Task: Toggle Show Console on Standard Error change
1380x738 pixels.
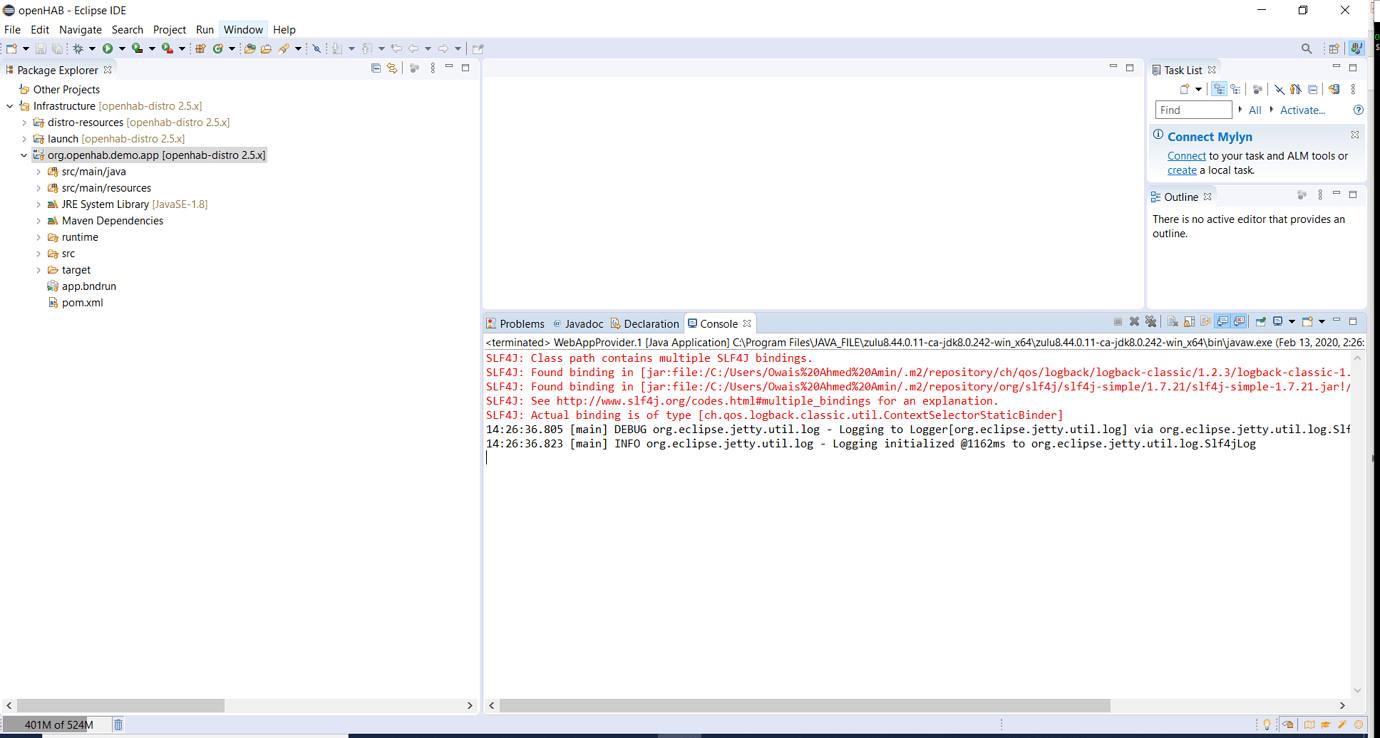Action: click(1239, 322)
